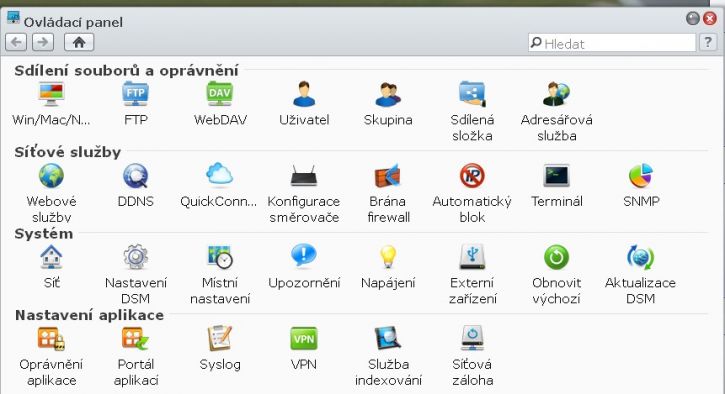Click the Síťové služby heading
The height and width of the screenshot is (394, 725).
click(68, 152)
